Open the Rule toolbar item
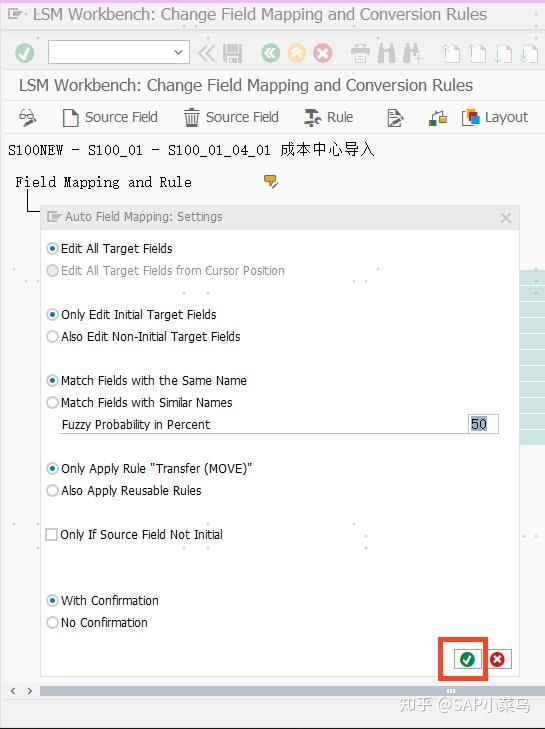 (328, 117)
